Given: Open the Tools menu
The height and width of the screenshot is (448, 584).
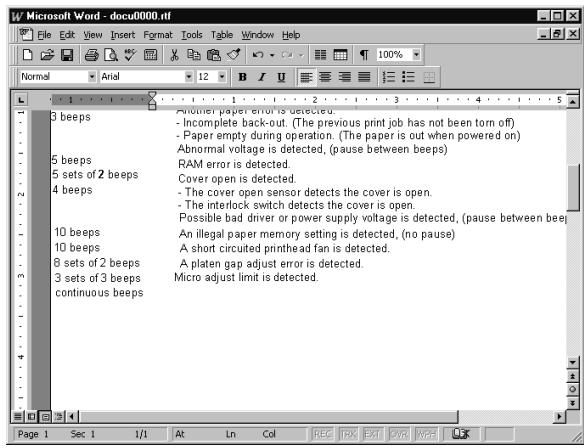Looking at the screenshot, I should (192, 35).
